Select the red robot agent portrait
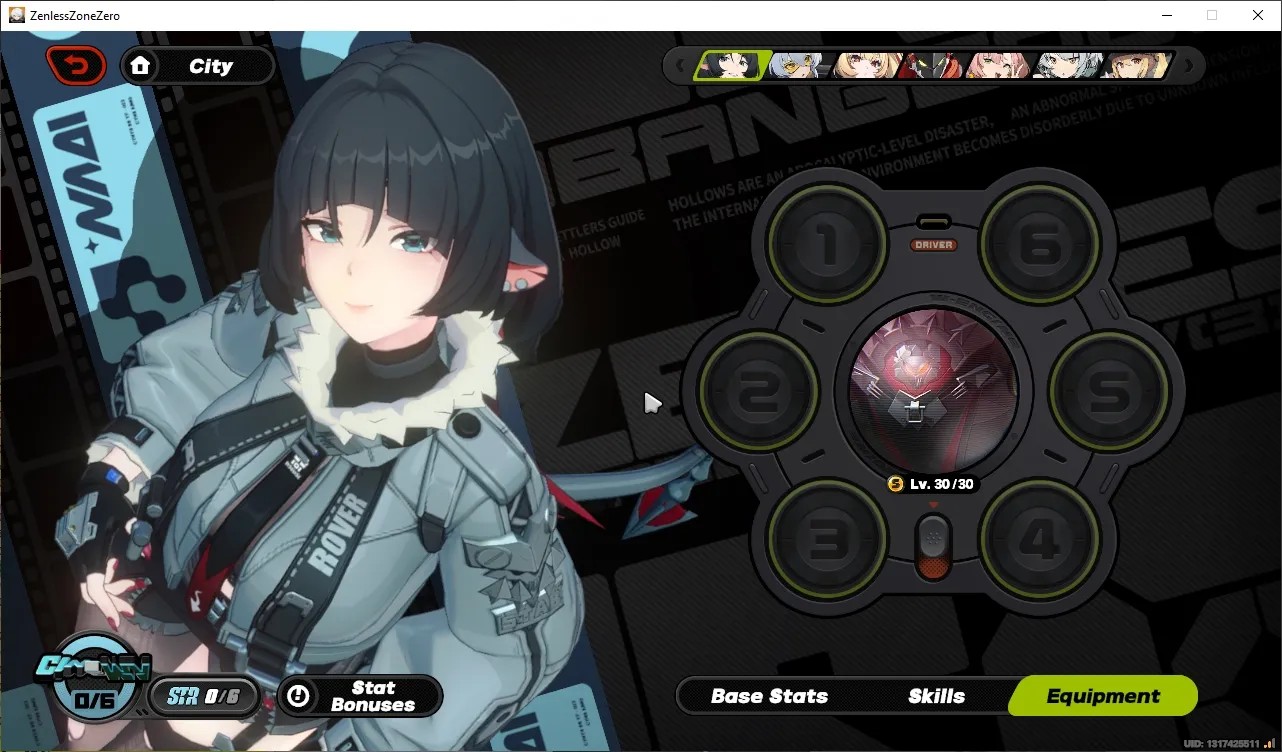 pos(932,66)
